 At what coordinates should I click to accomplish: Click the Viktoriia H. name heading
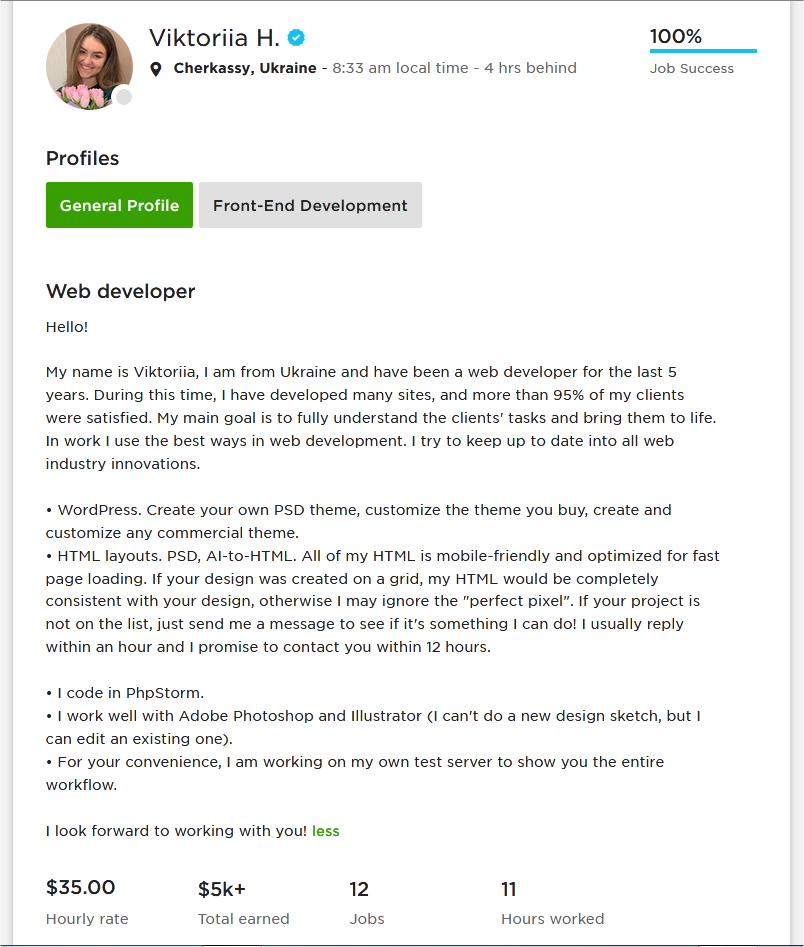coord(214,38)
